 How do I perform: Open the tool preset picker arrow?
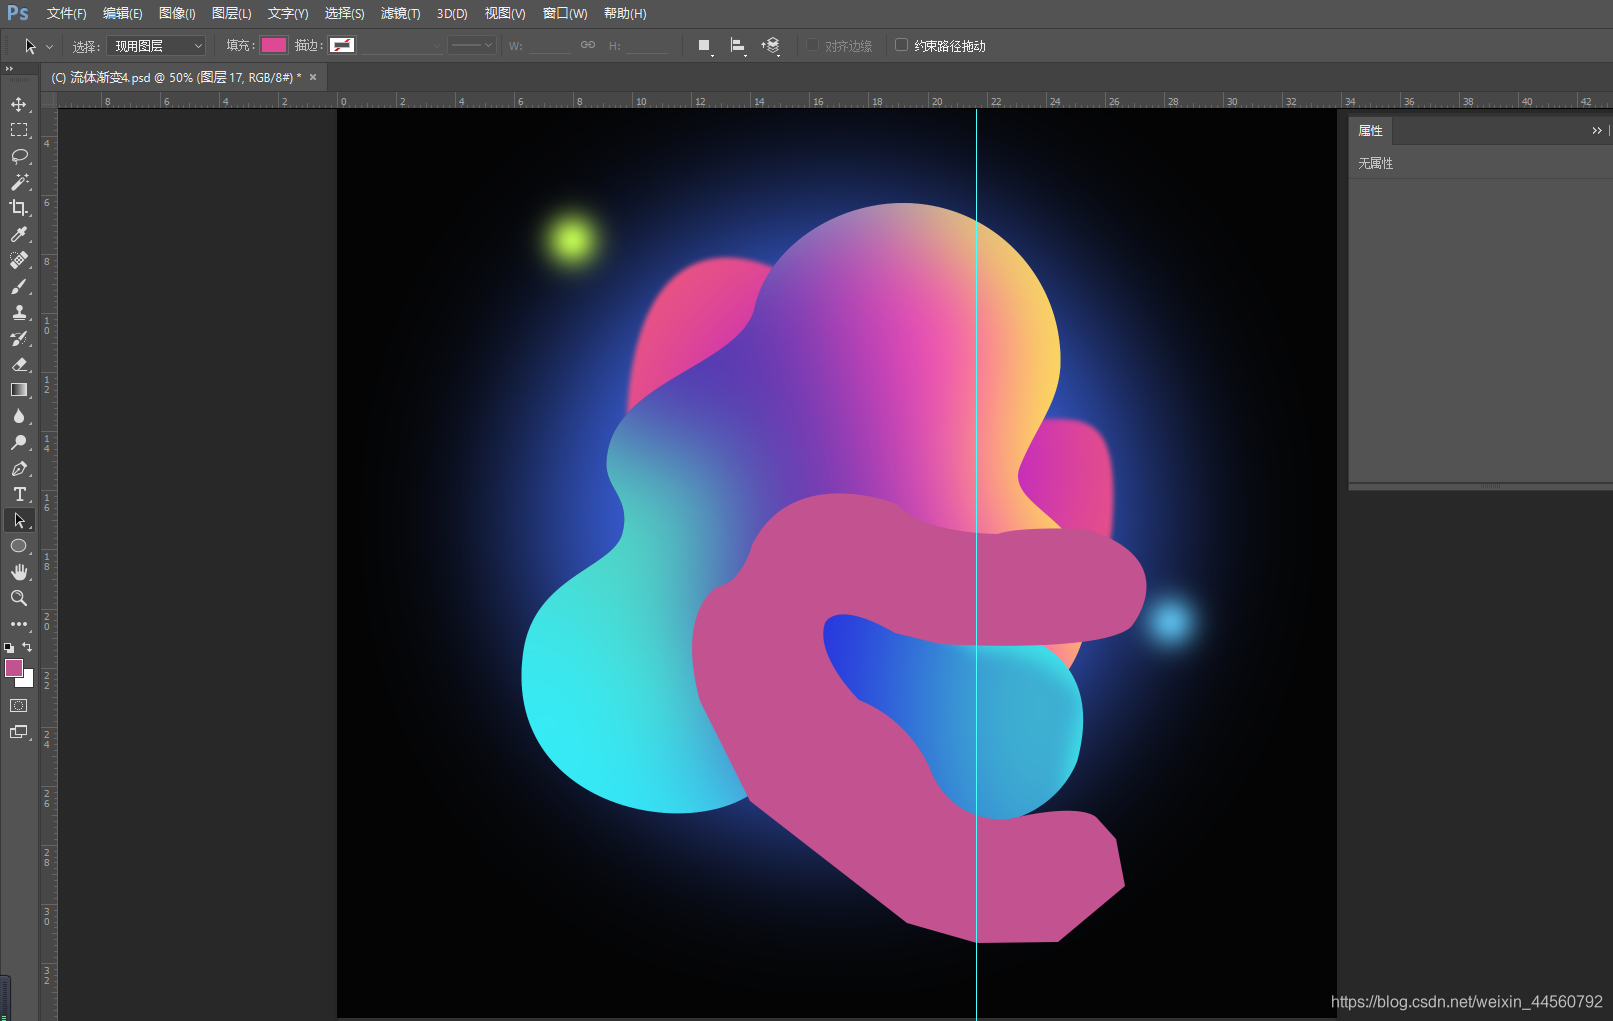pos(49,47)
